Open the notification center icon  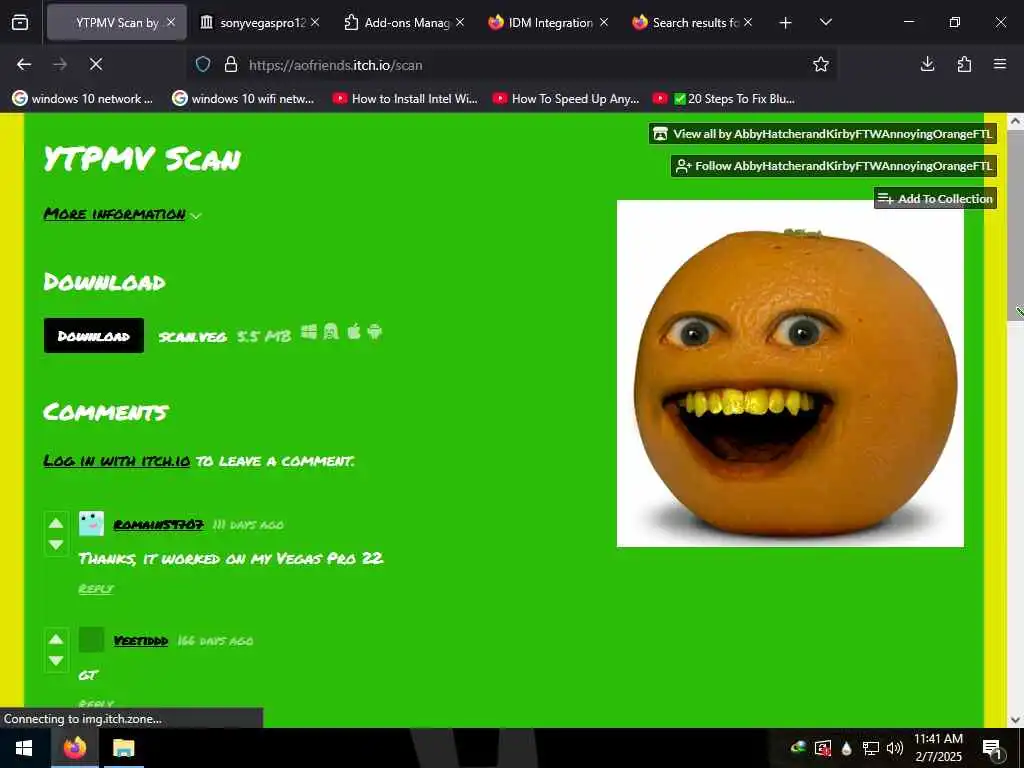tap(992, 748)
